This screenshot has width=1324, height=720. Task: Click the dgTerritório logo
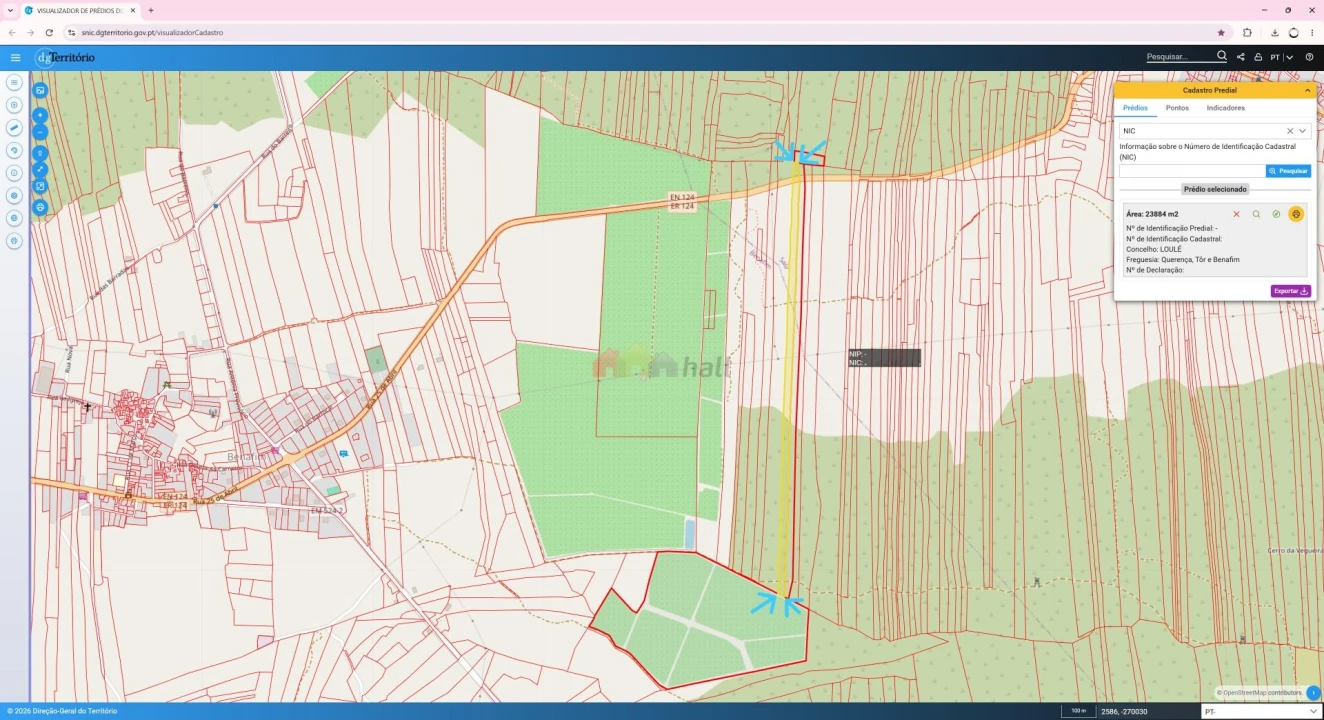65,58
